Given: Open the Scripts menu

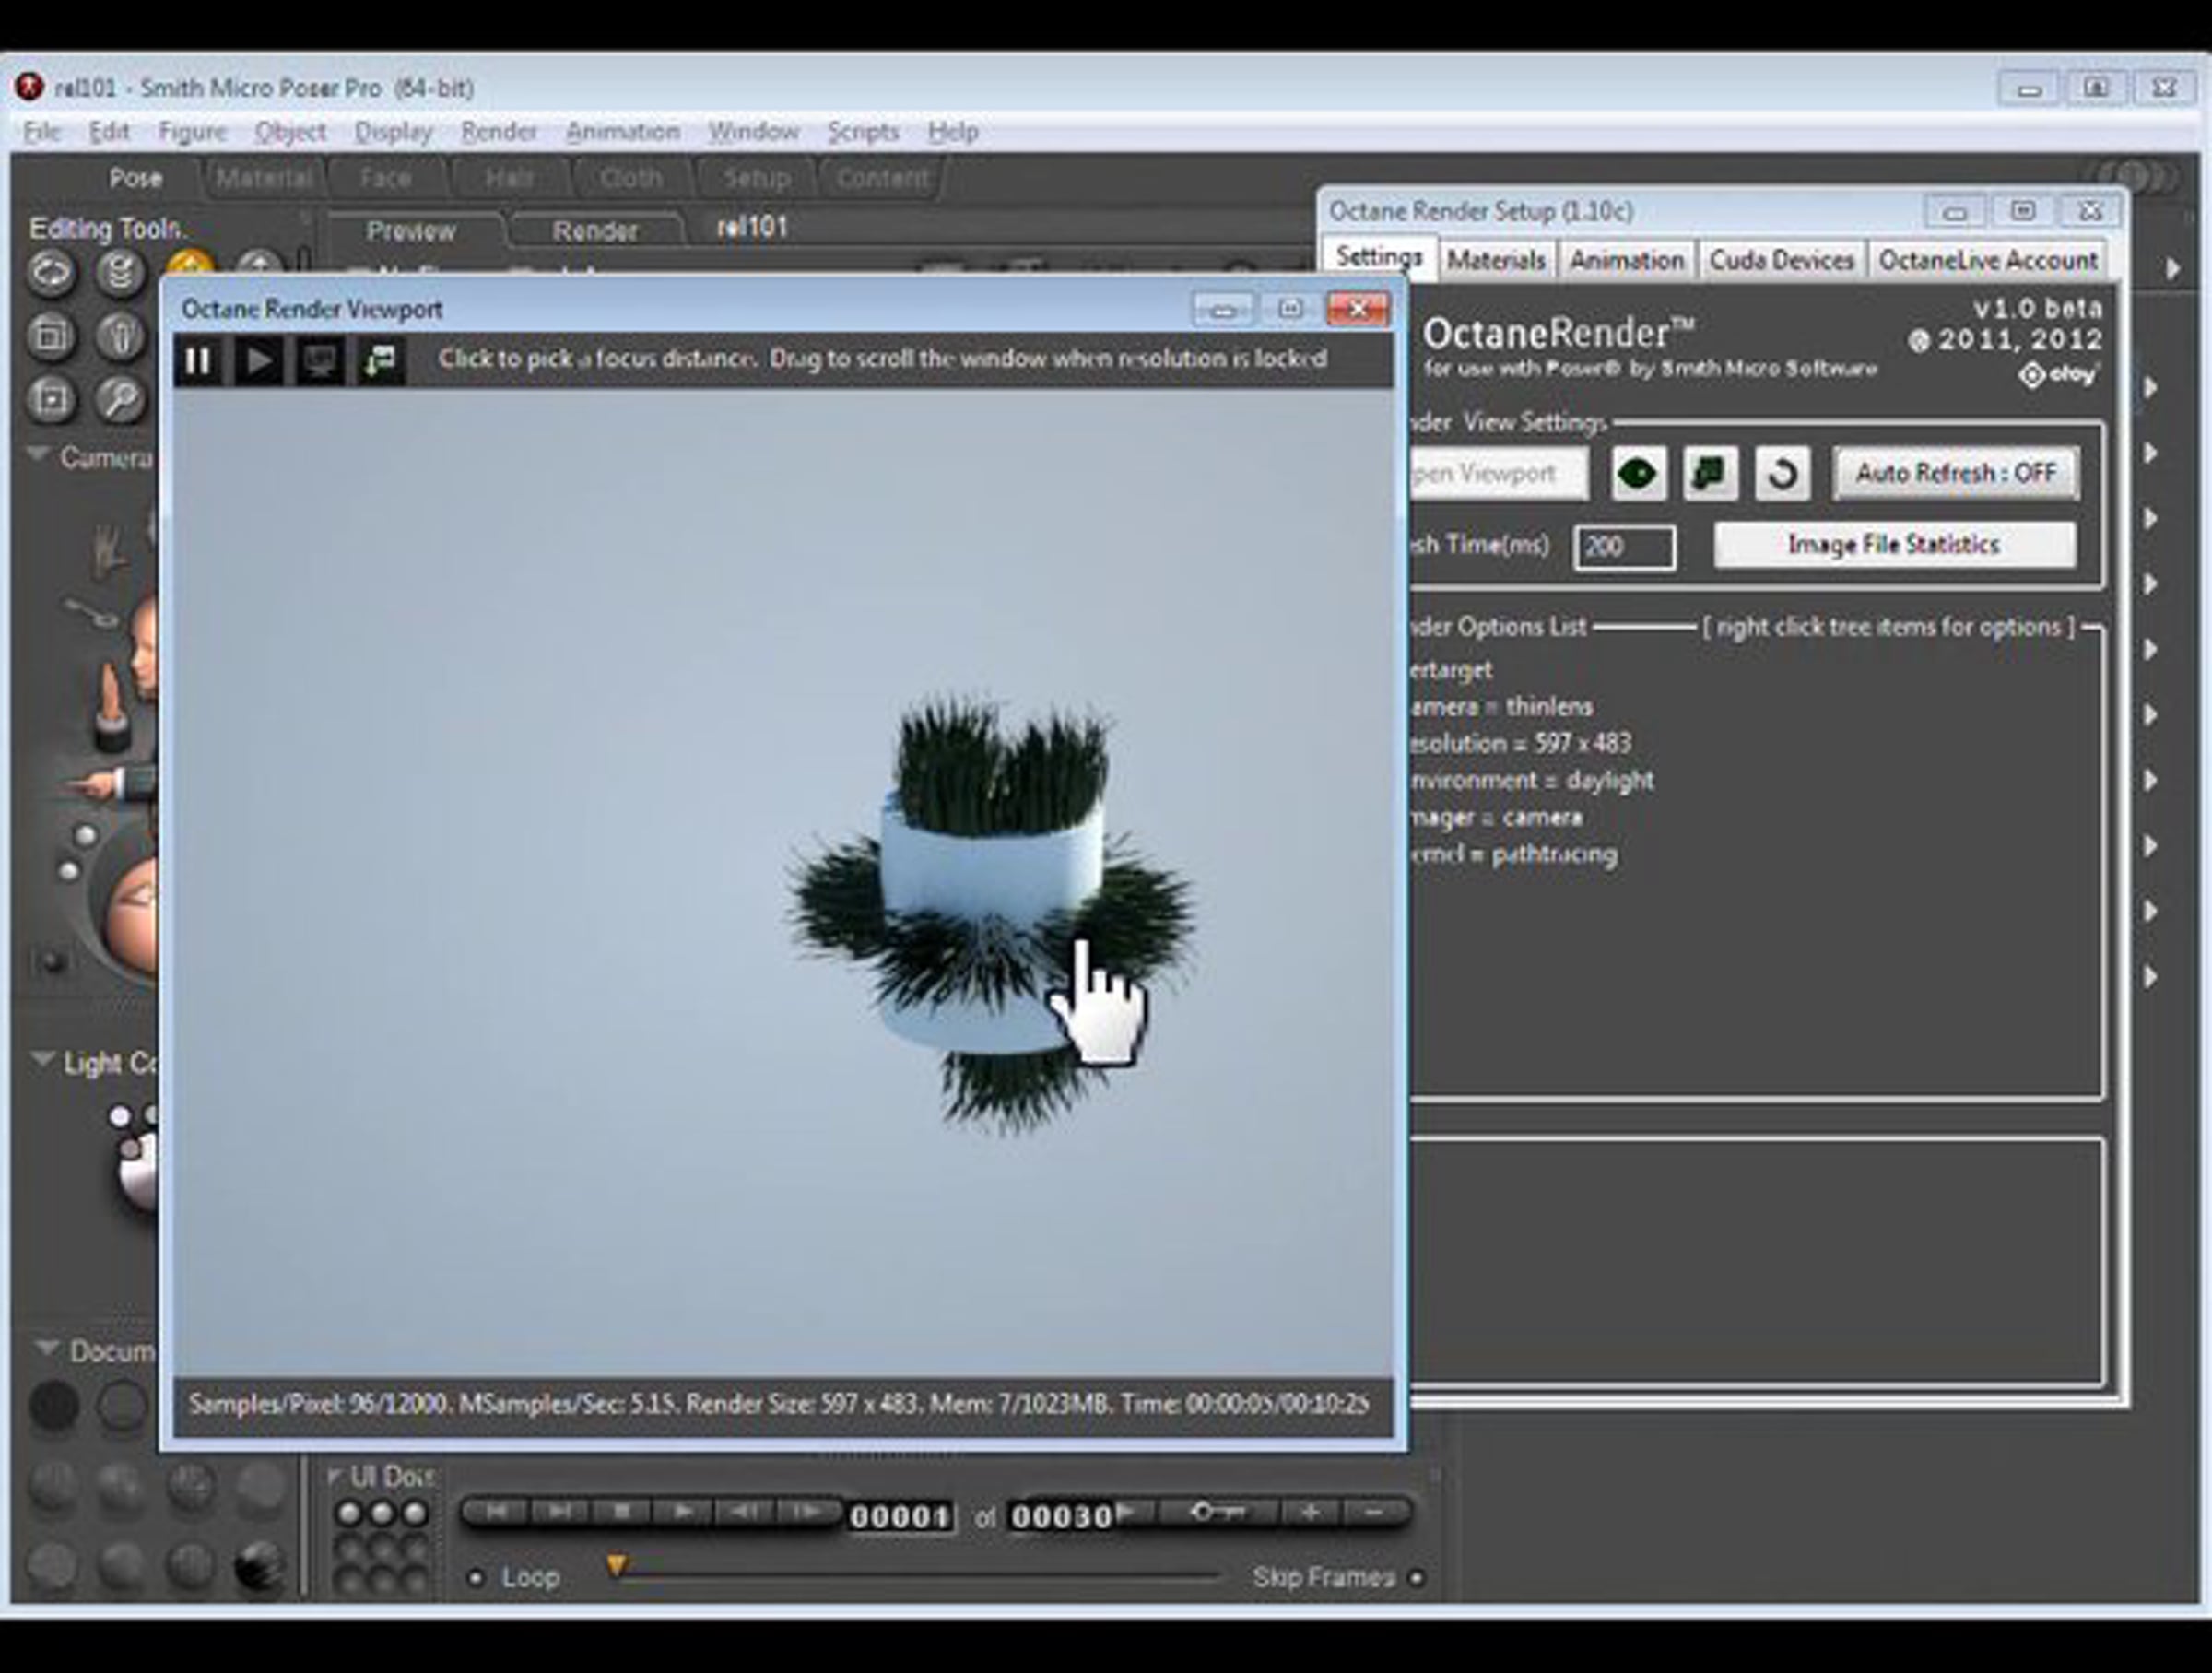Looking at the screenshot, I should click(x=863, y=131).
